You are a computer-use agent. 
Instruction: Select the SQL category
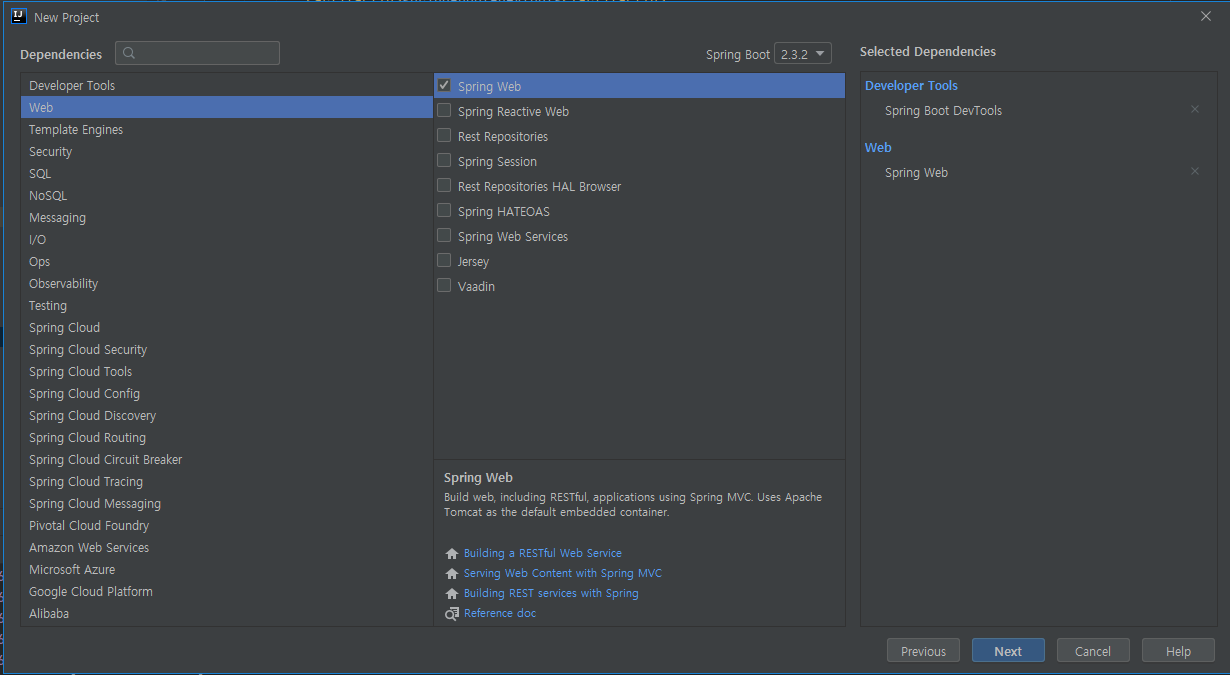[226, 173]
